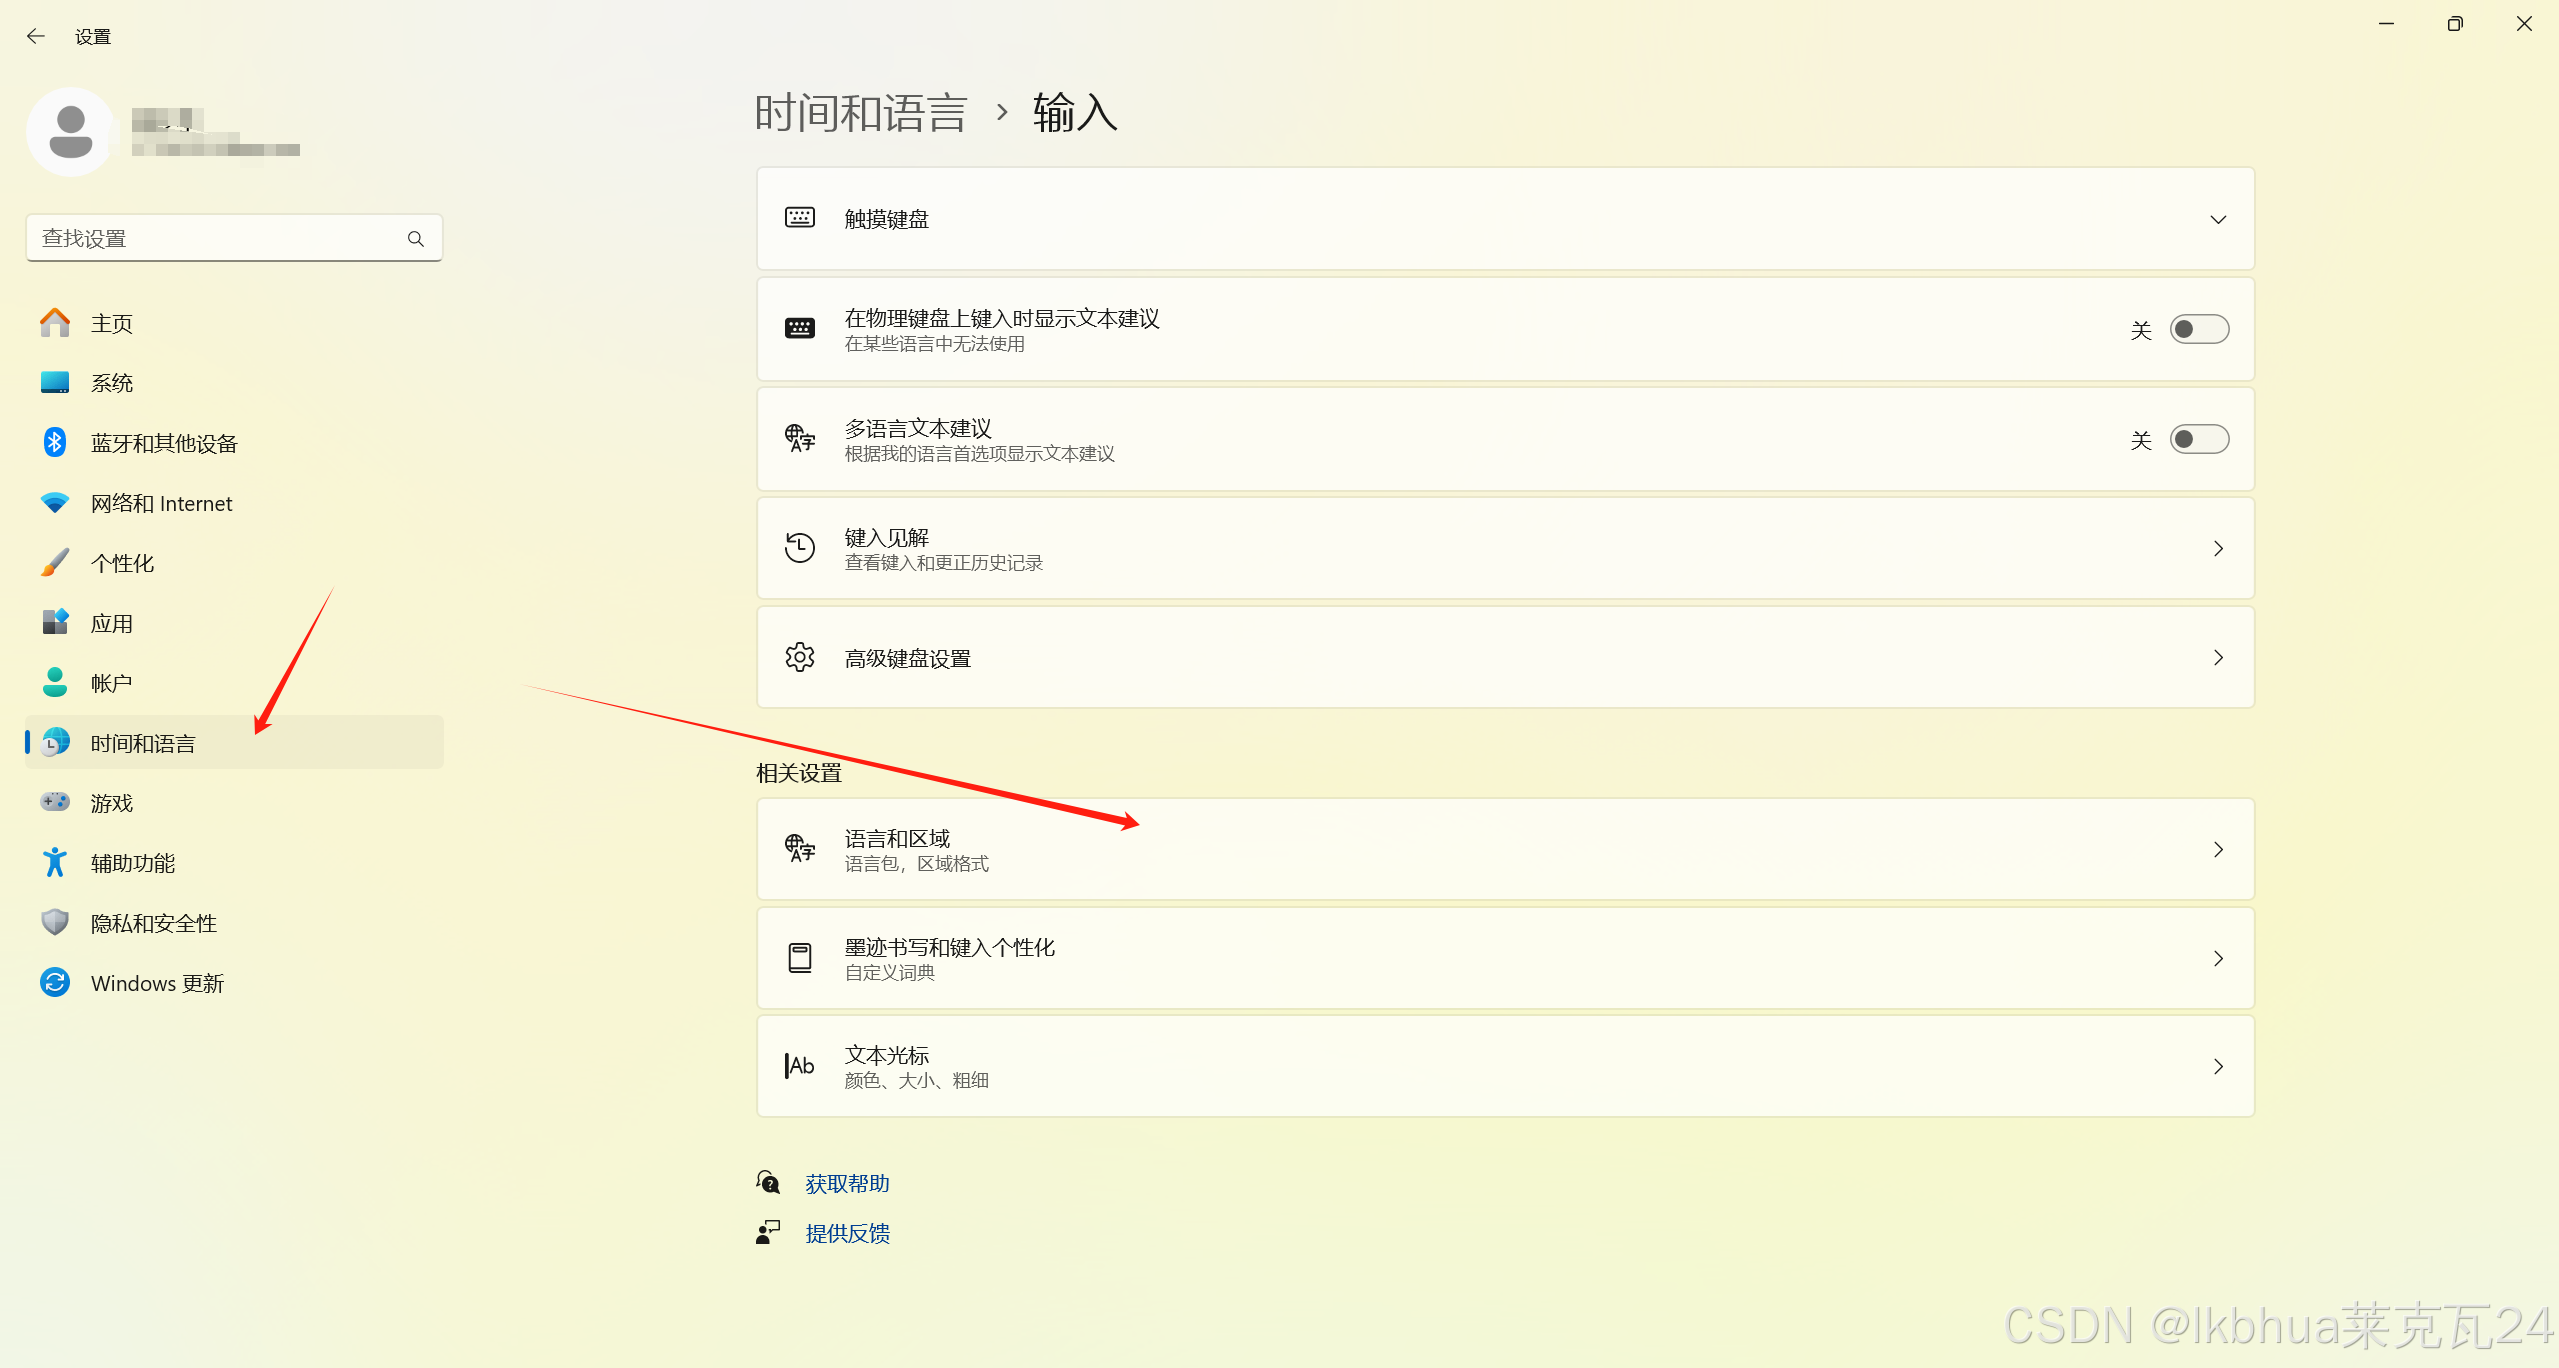2559x1368 pixels.
Task: Select 个性化 in the sidebar
Action: 122,563
